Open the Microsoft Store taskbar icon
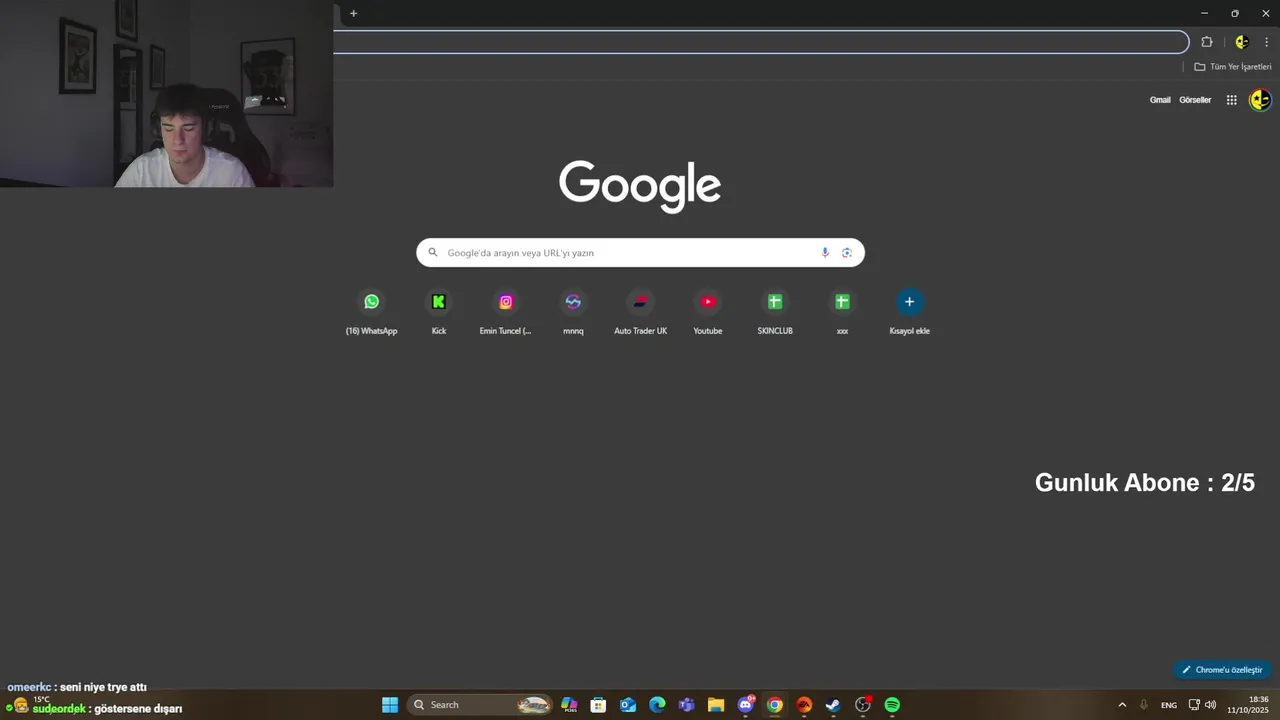1280x720 pixels. point(598,705)
